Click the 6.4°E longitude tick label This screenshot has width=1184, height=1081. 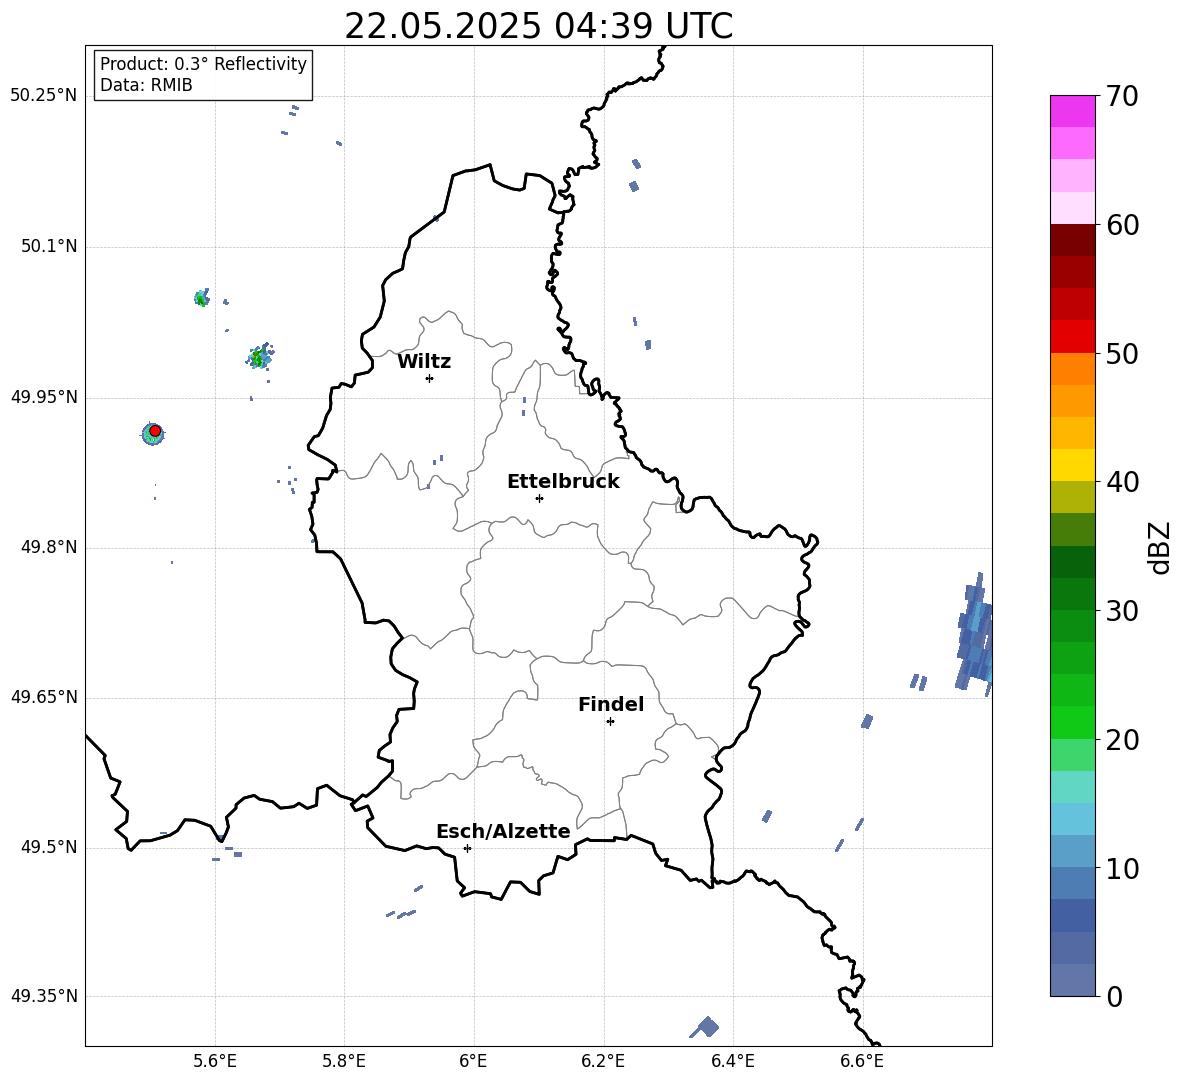732,1061
